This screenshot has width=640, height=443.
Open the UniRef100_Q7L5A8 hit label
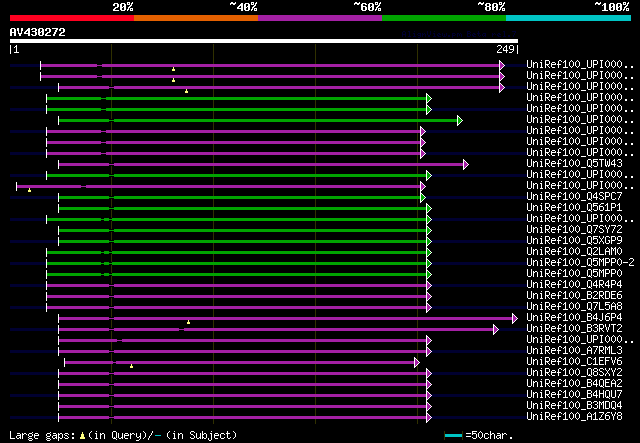point(574,307)
